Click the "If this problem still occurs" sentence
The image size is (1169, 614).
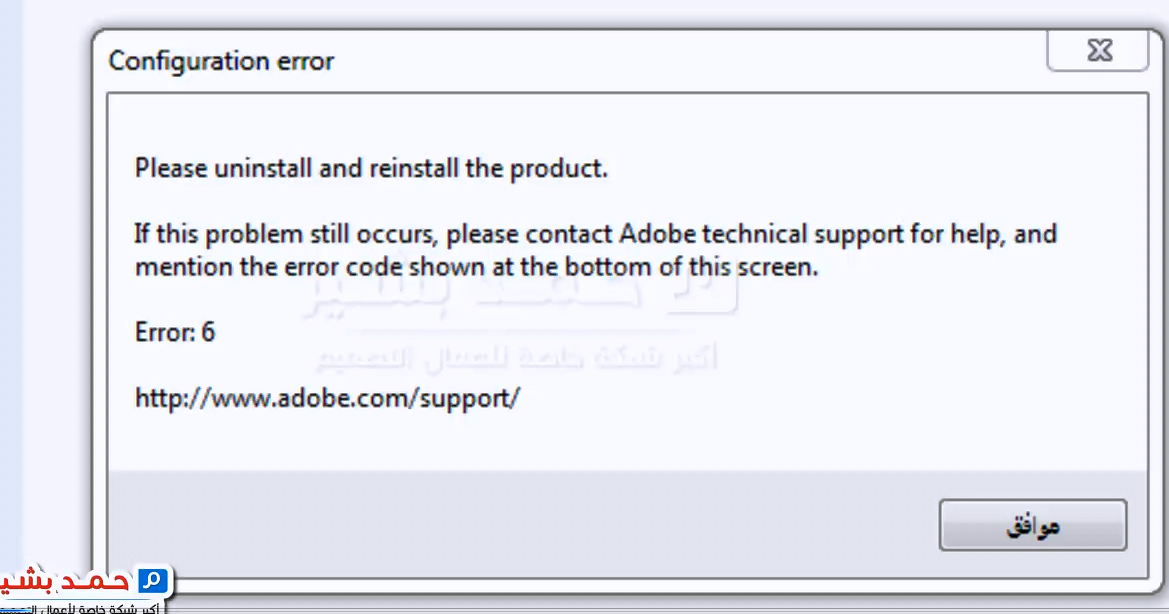coord(595,235)
